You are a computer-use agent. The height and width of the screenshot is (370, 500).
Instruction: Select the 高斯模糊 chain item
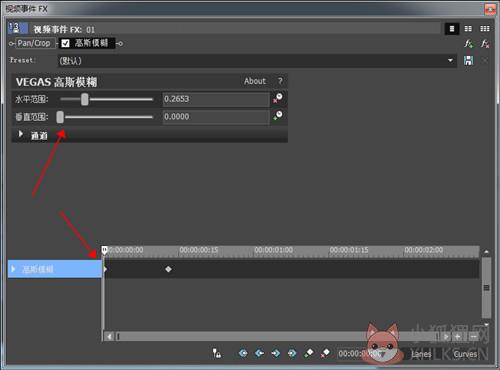click(91, 43)
